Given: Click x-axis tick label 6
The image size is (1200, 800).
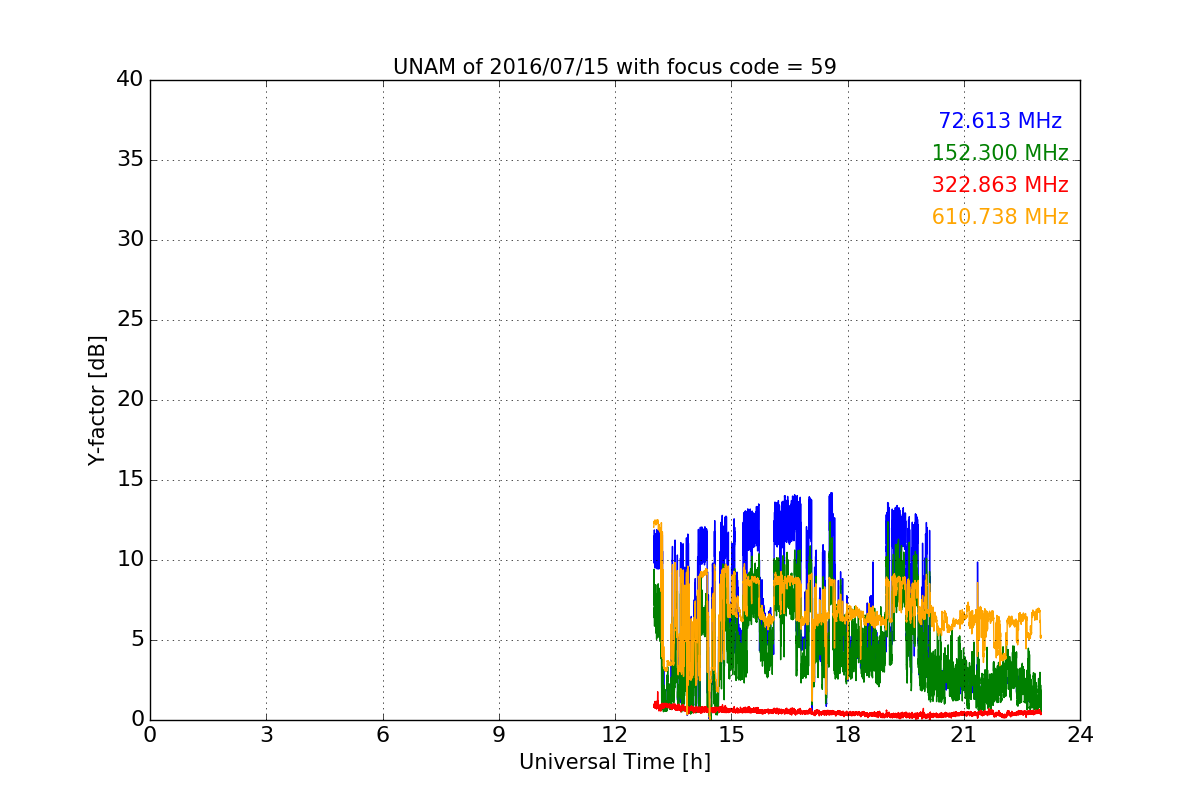Looking at the screenshot, I should click(x=383, y=735).
